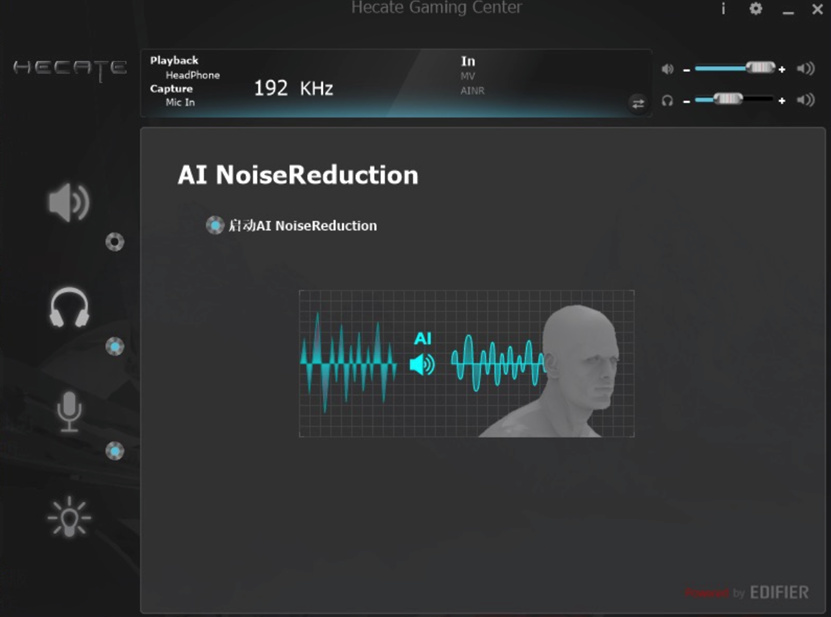Click the Playback heading
This screenshot has width=831, height=617.
(174, 60)
